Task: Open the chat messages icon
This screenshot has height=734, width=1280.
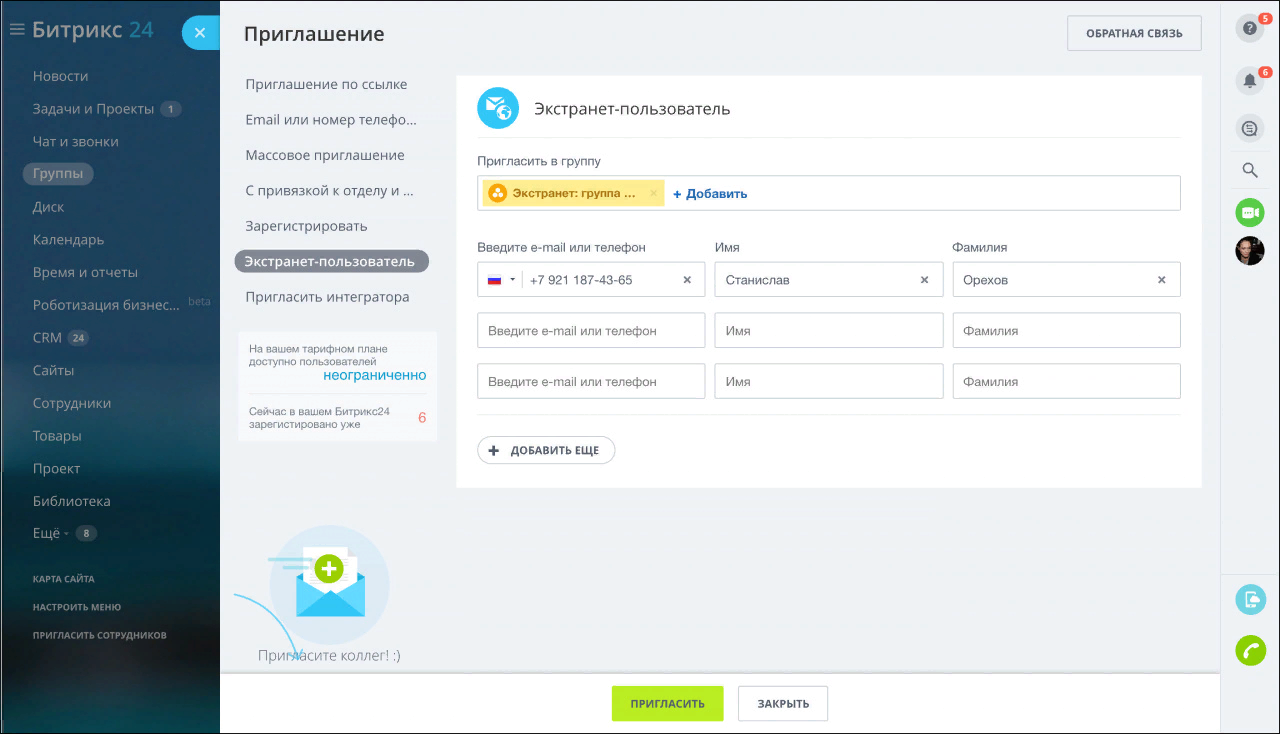Action: [1249, 128]
